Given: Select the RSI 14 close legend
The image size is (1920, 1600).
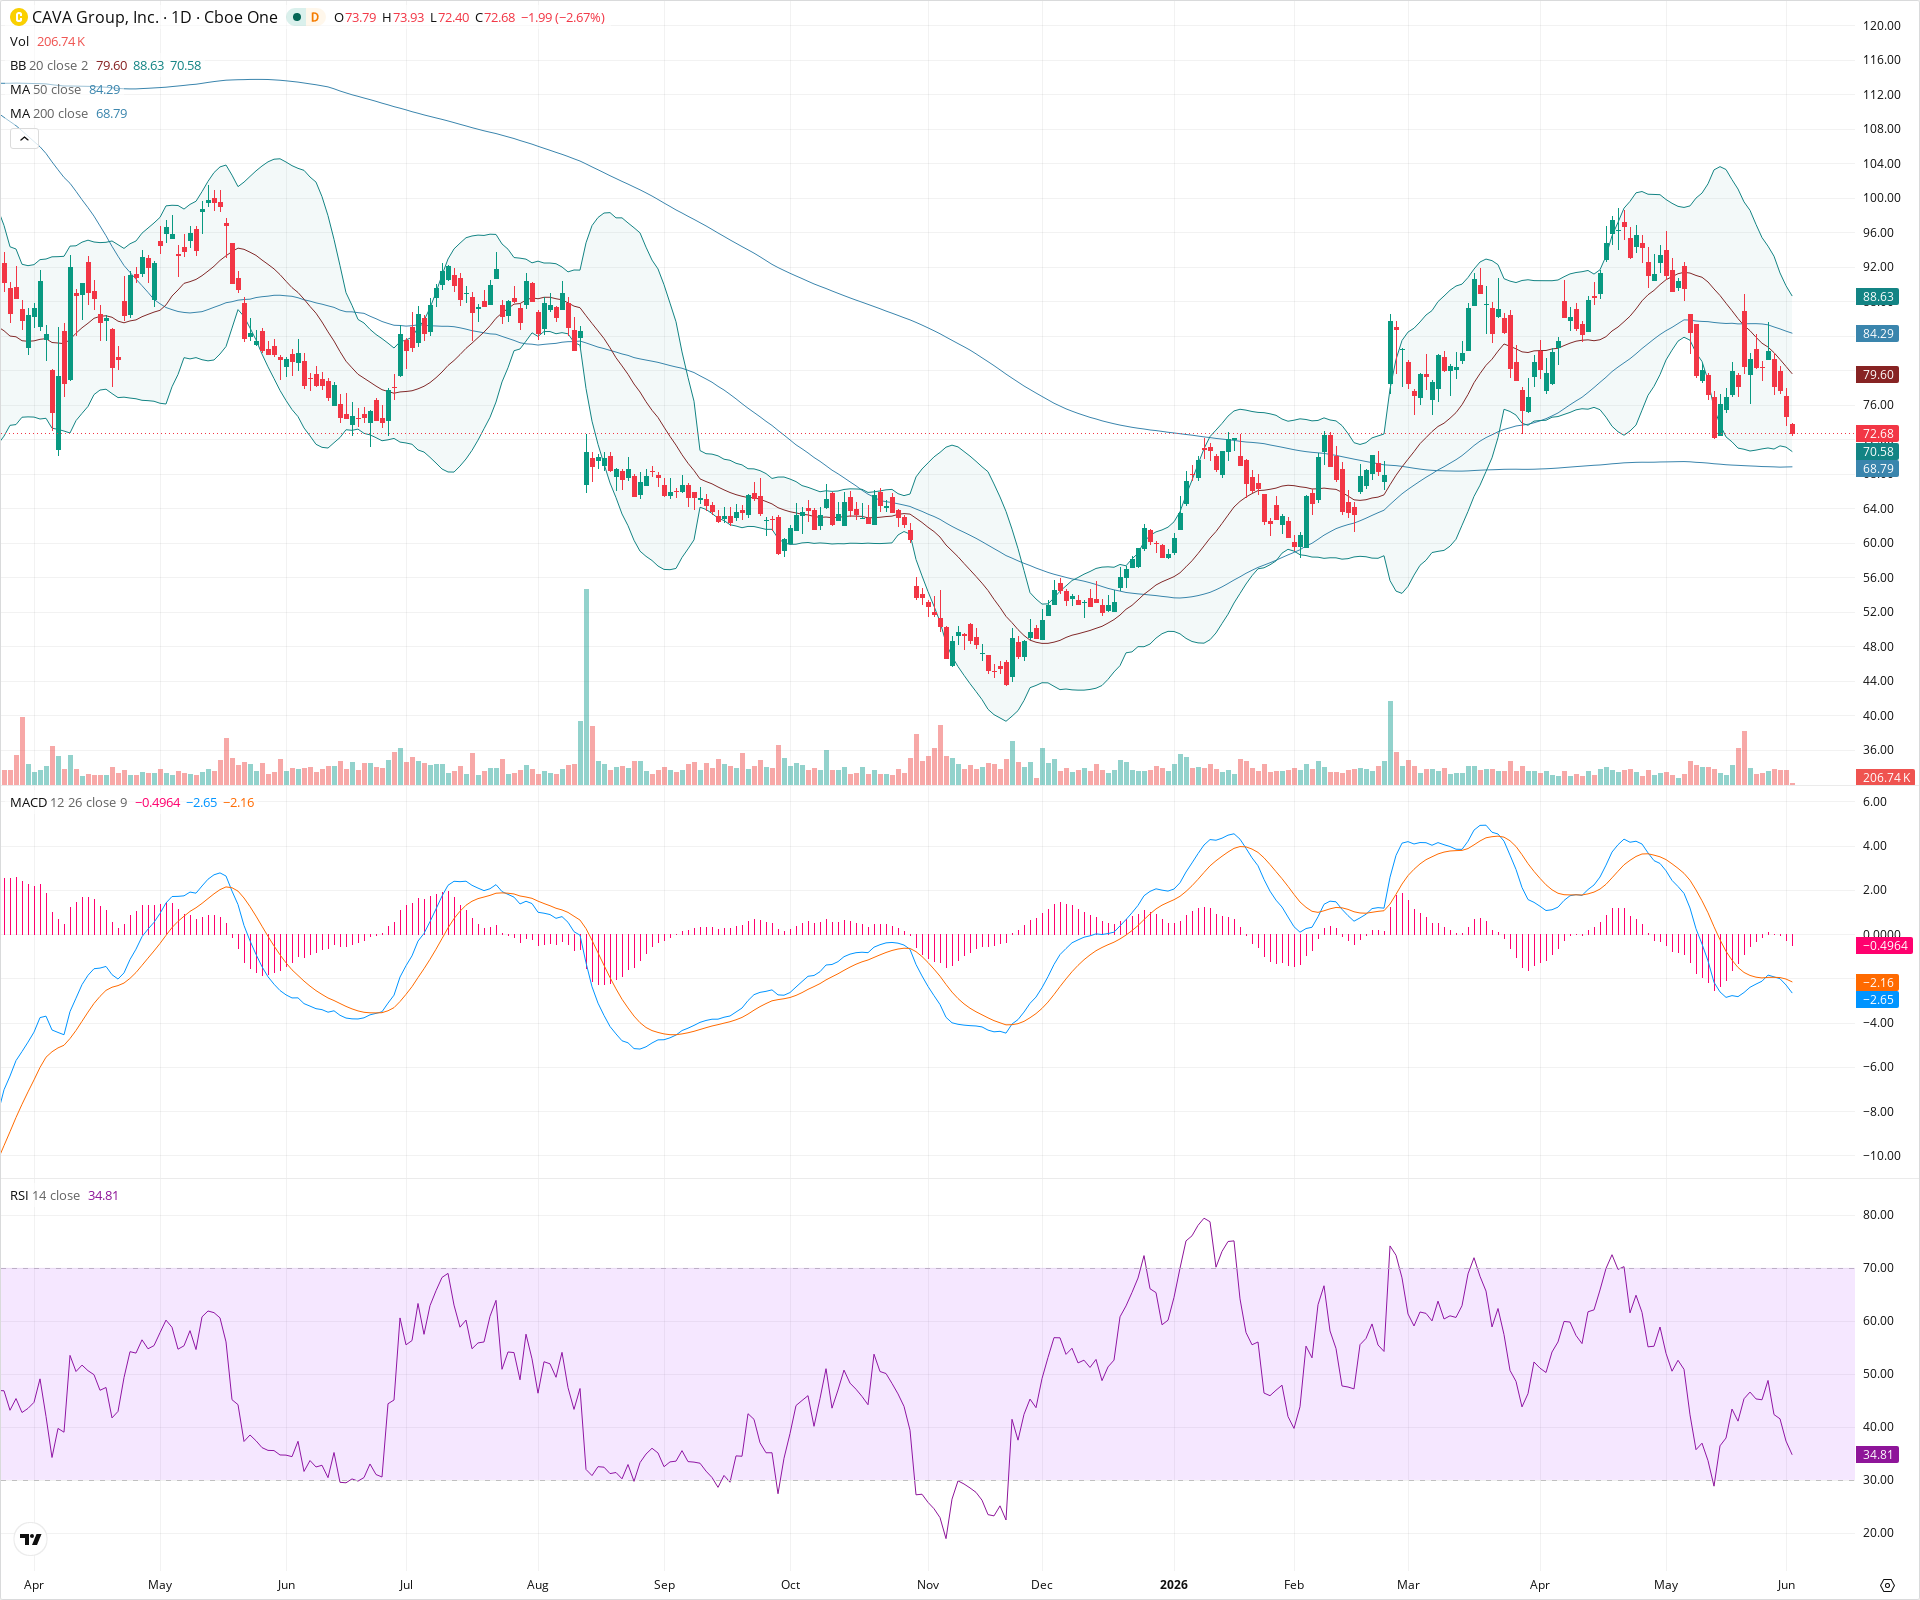Looking at the screenshot, I should tap(45, 1195).
